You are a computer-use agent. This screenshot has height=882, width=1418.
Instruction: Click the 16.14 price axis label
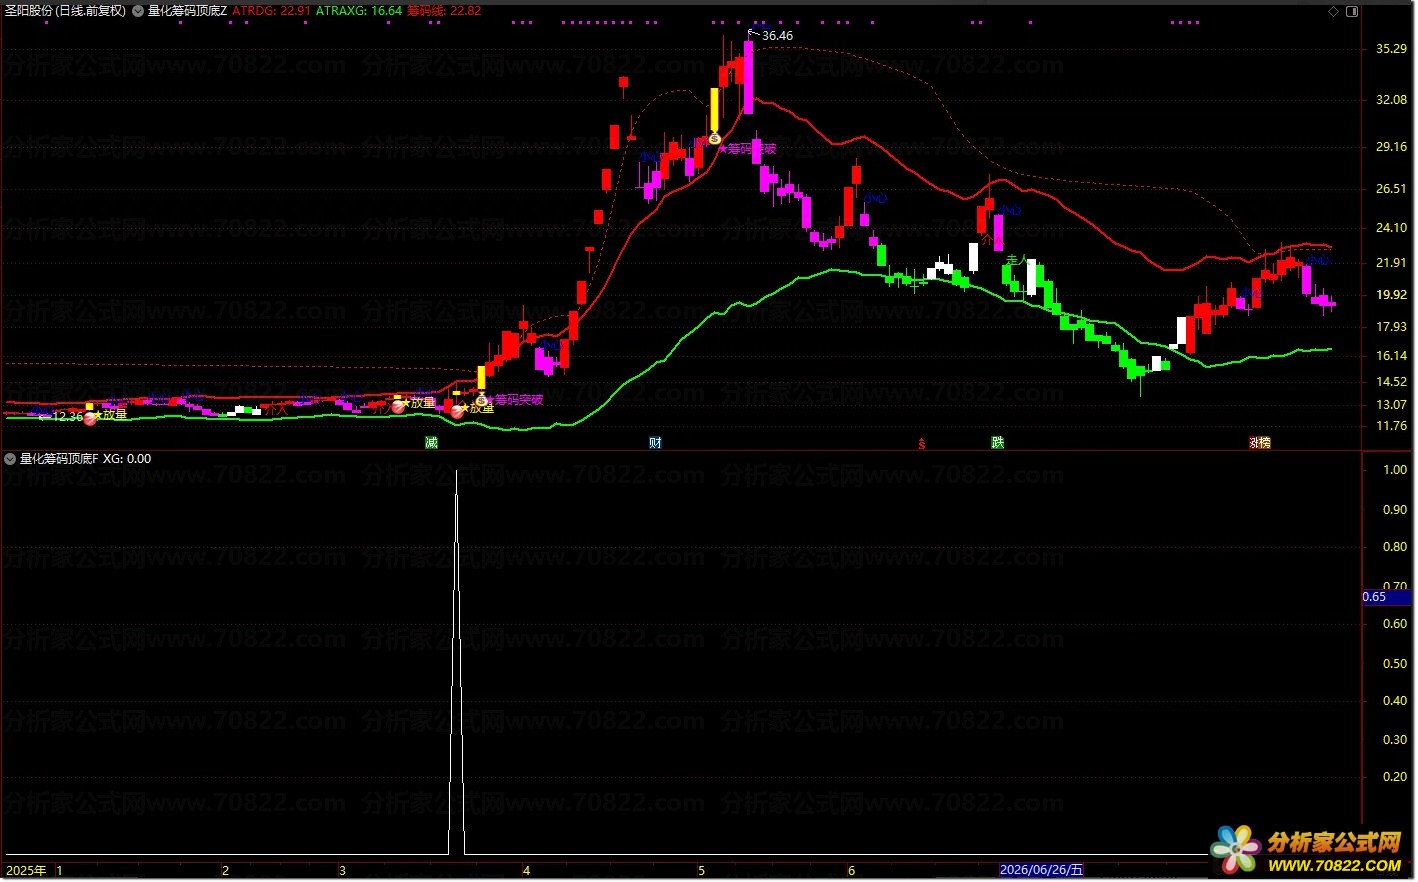tap(1391, 356)
